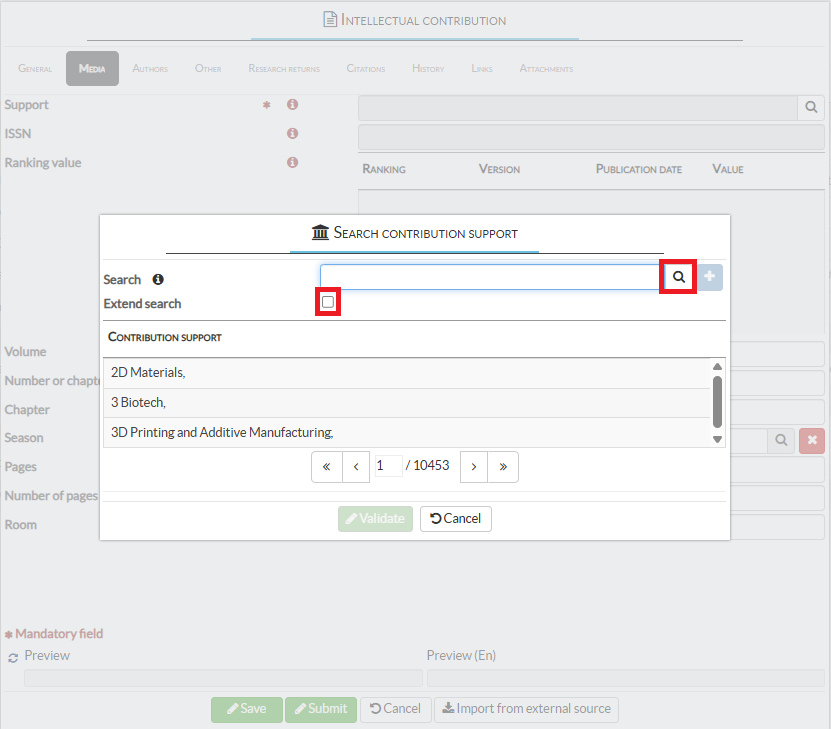The width and height of the screenshot is (831, 729).
Task: Cancel the Search contribution support dialog
Action: tap(456, 518)
